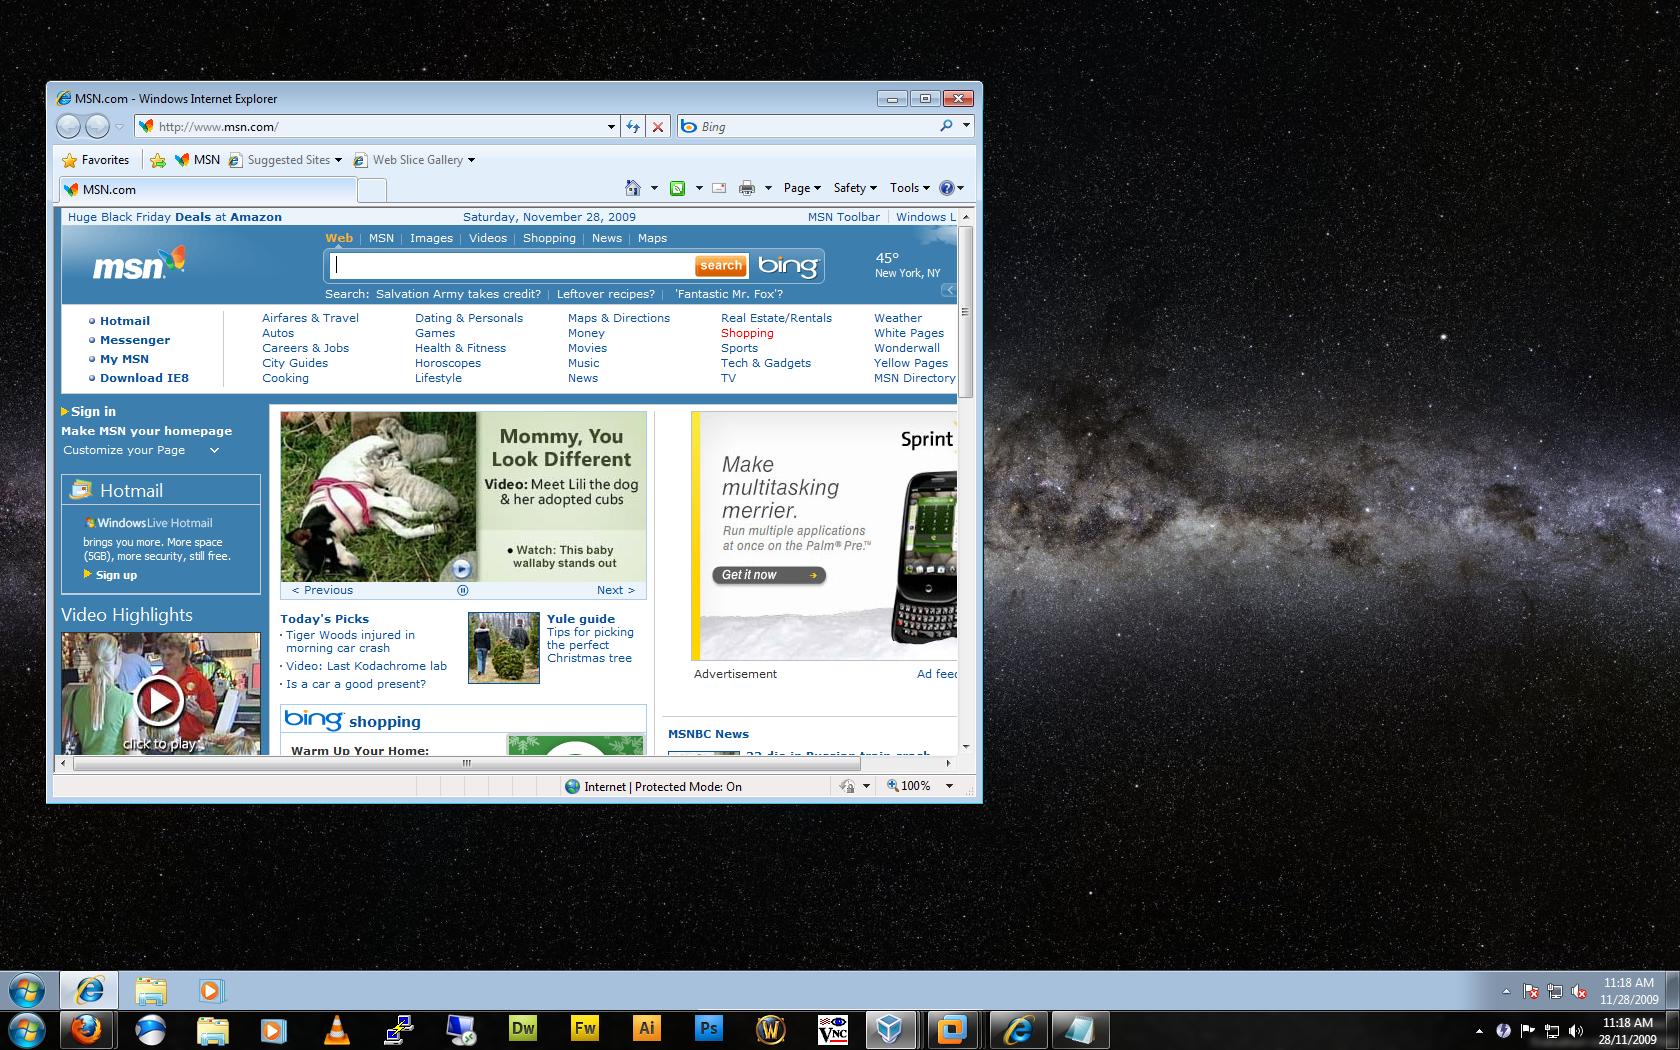
Task: Click the Home icon in the command bar
Action: point(632,188)
